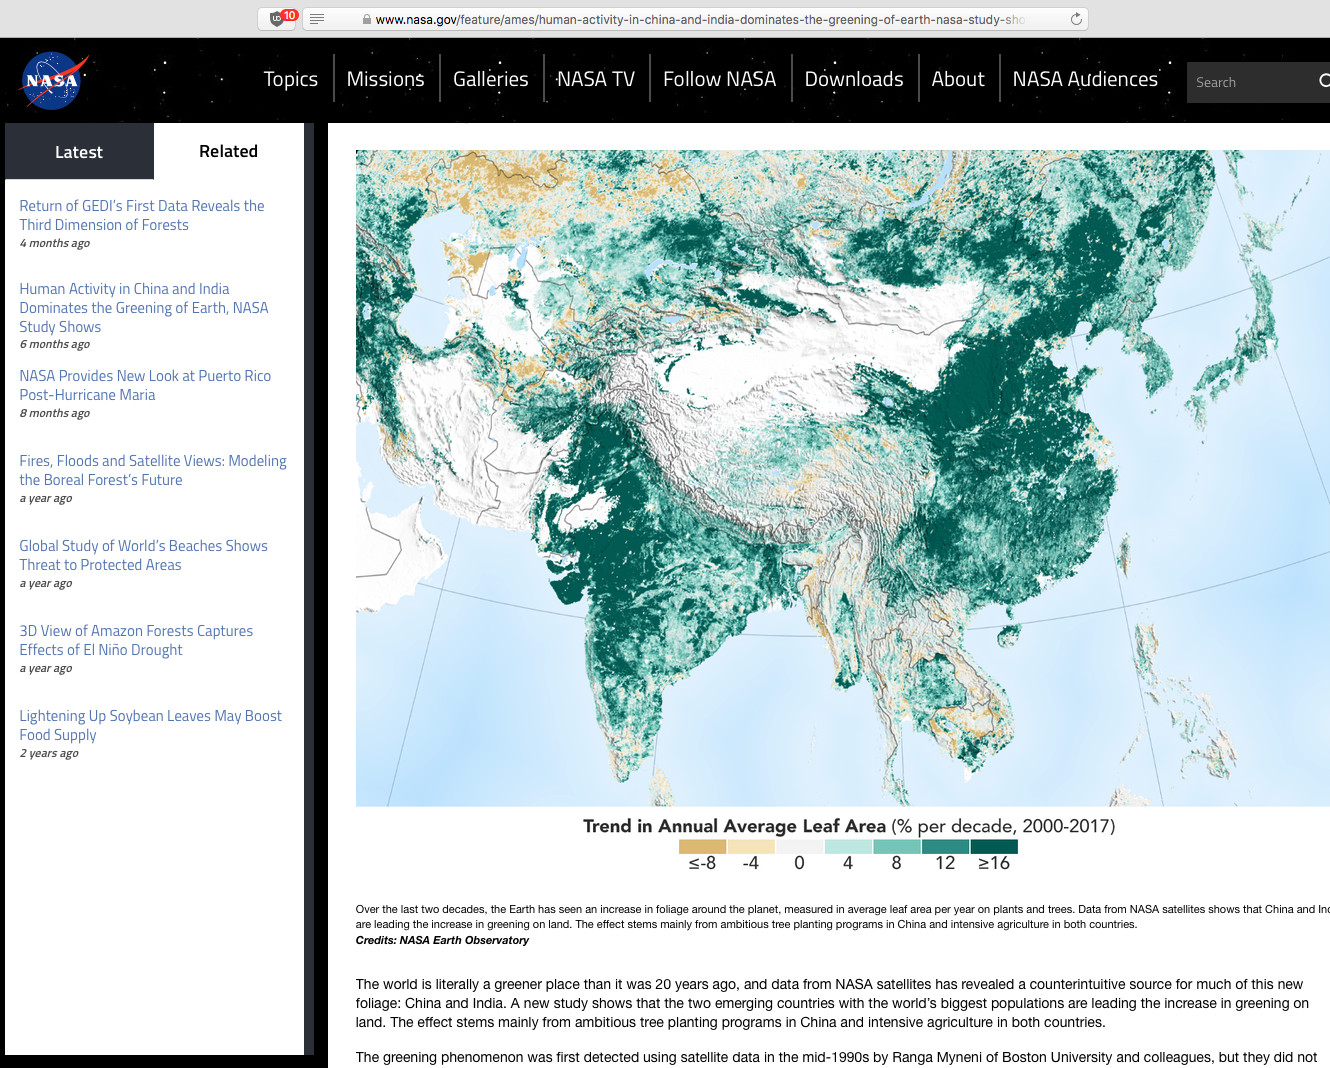
Task: Click the search magnifier icon
Action: [1324, 82]
